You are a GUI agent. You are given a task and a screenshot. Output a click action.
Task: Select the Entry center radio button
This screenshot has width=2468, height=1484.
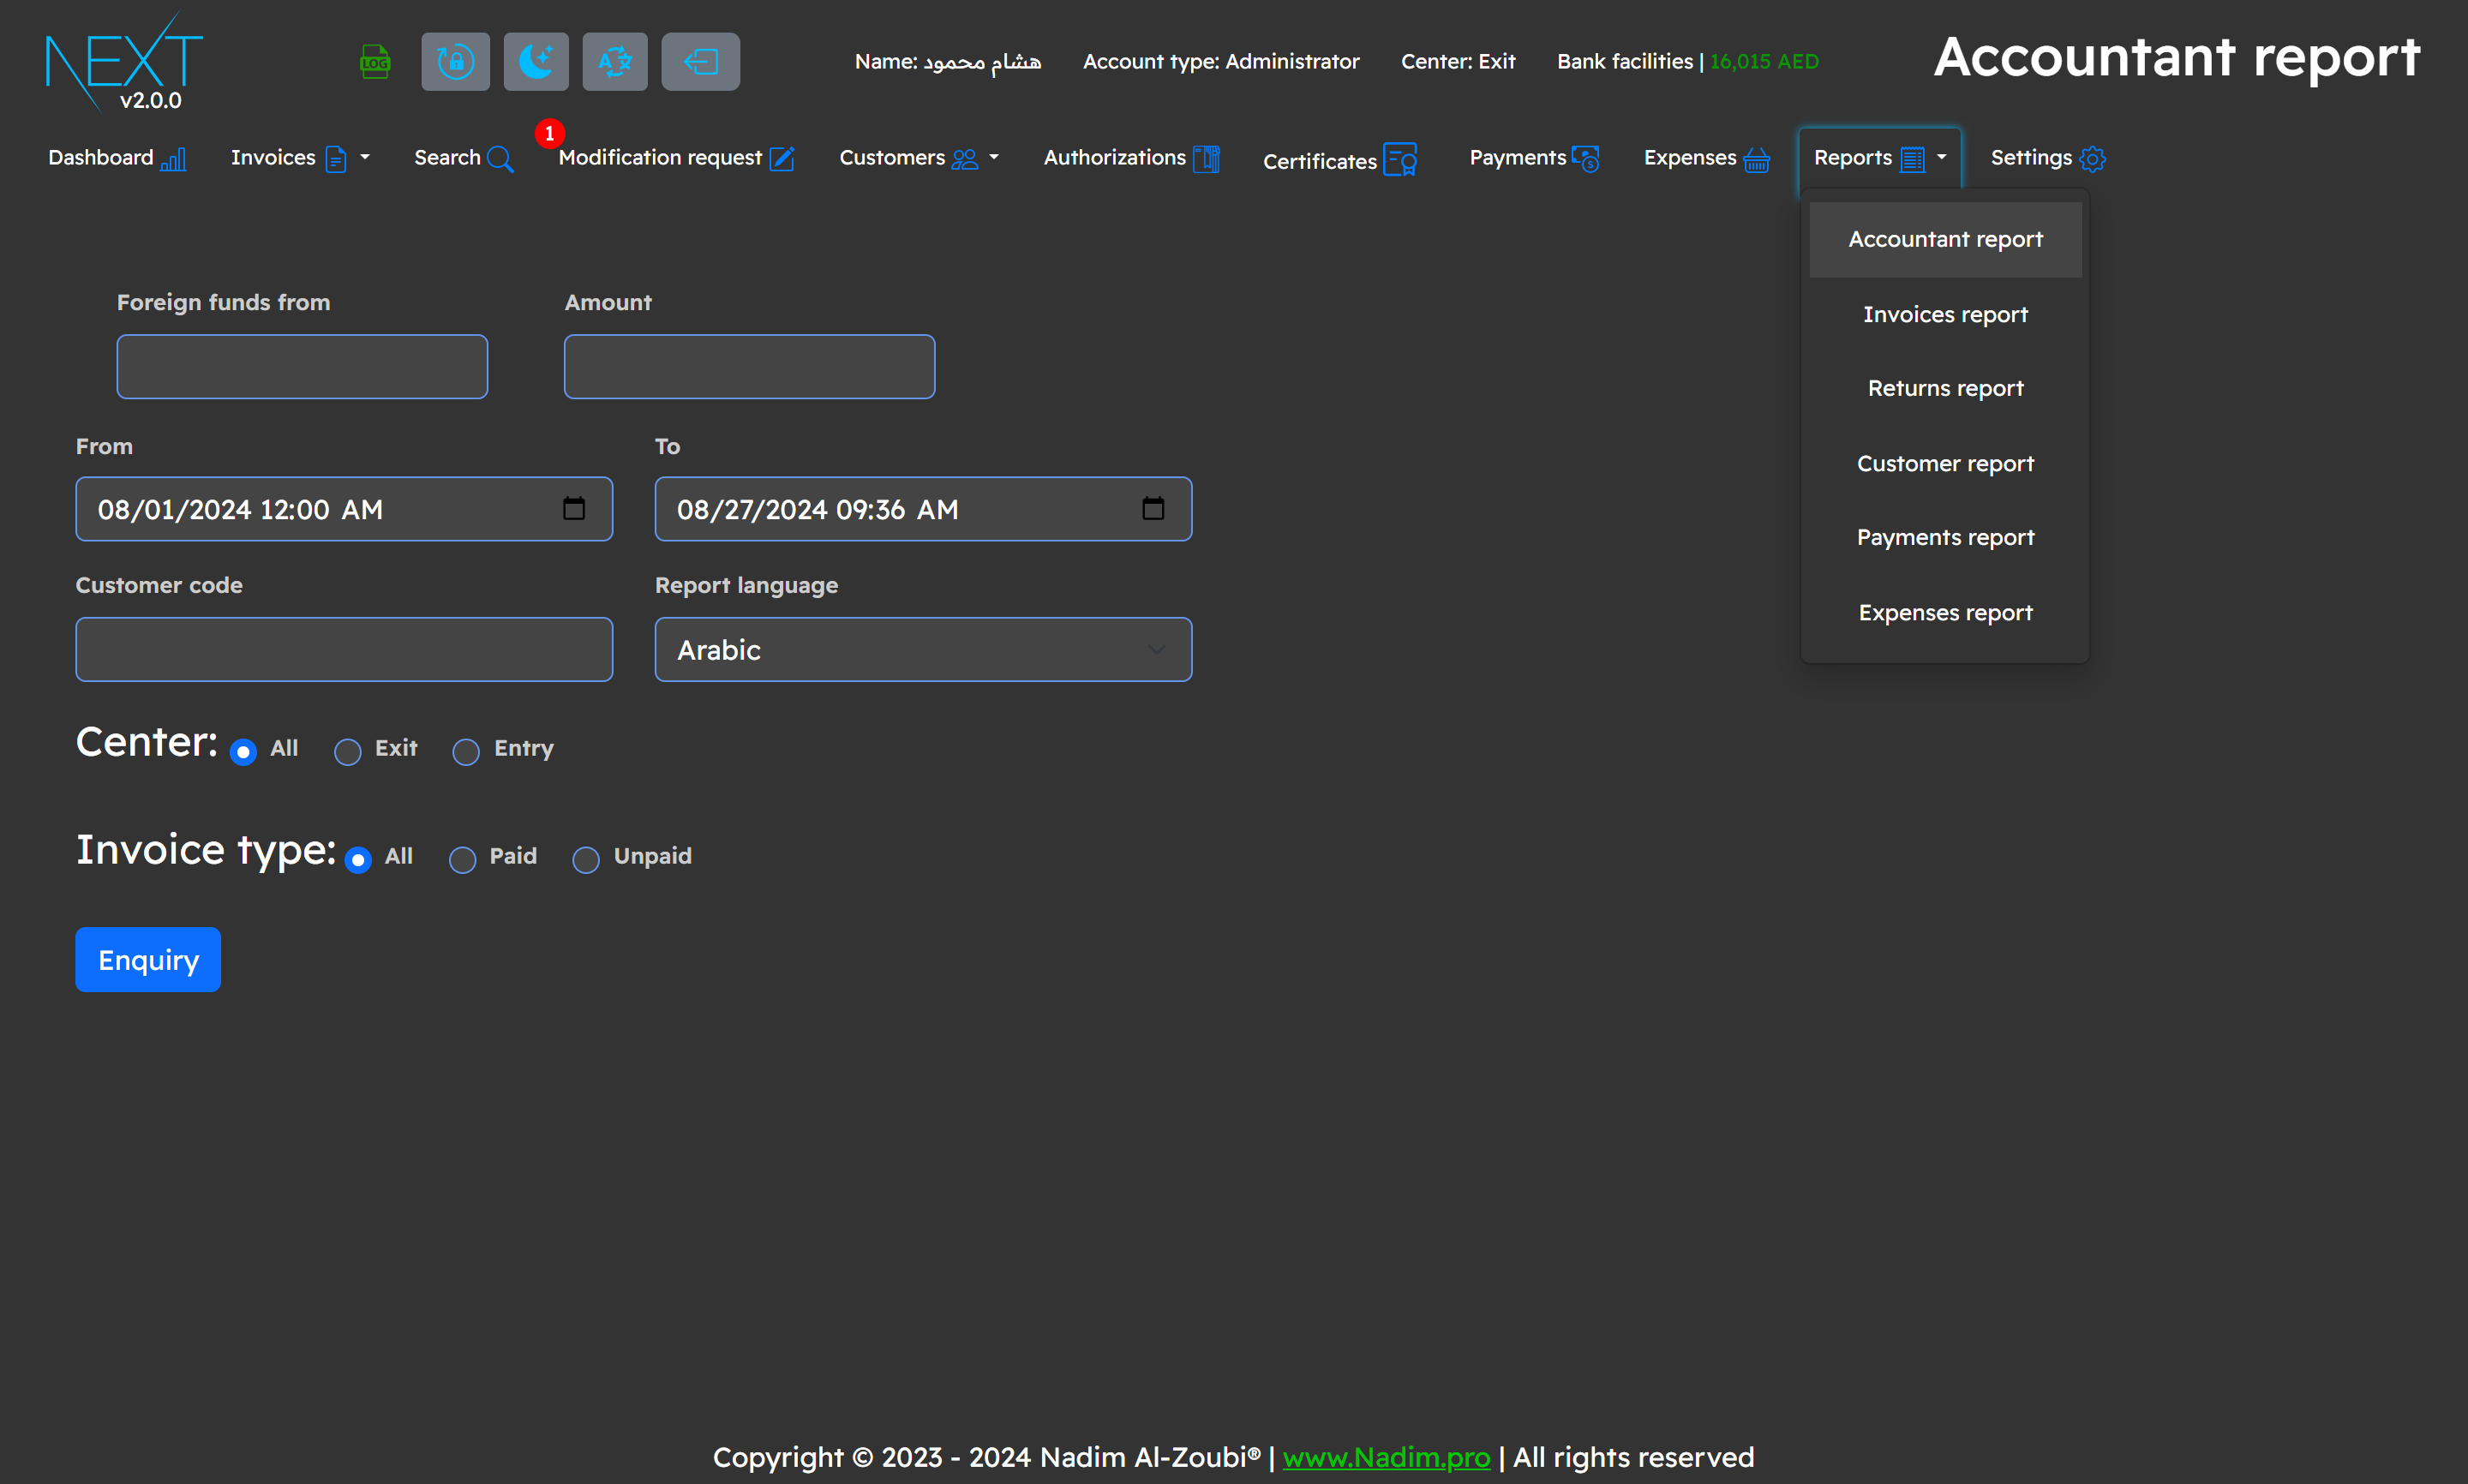coord(466,752)
